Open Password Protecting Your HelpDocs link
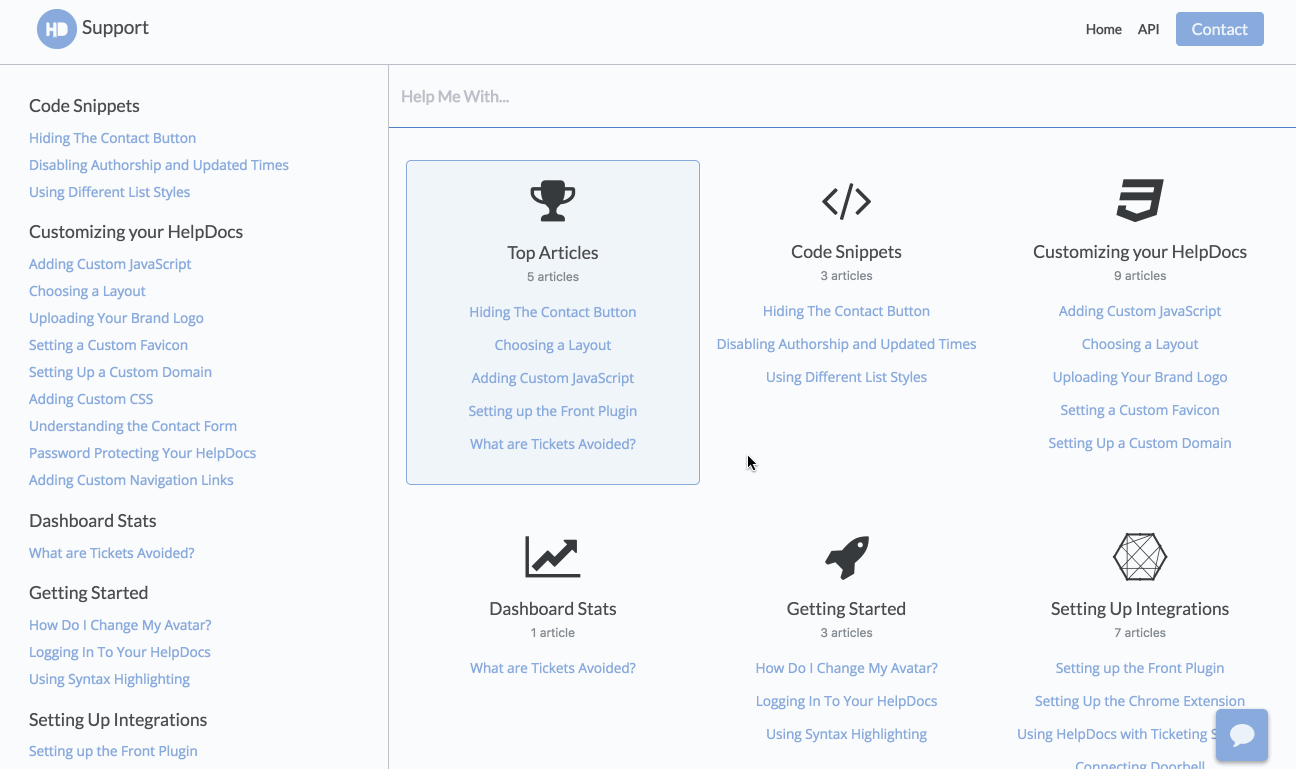 point(142,453)
